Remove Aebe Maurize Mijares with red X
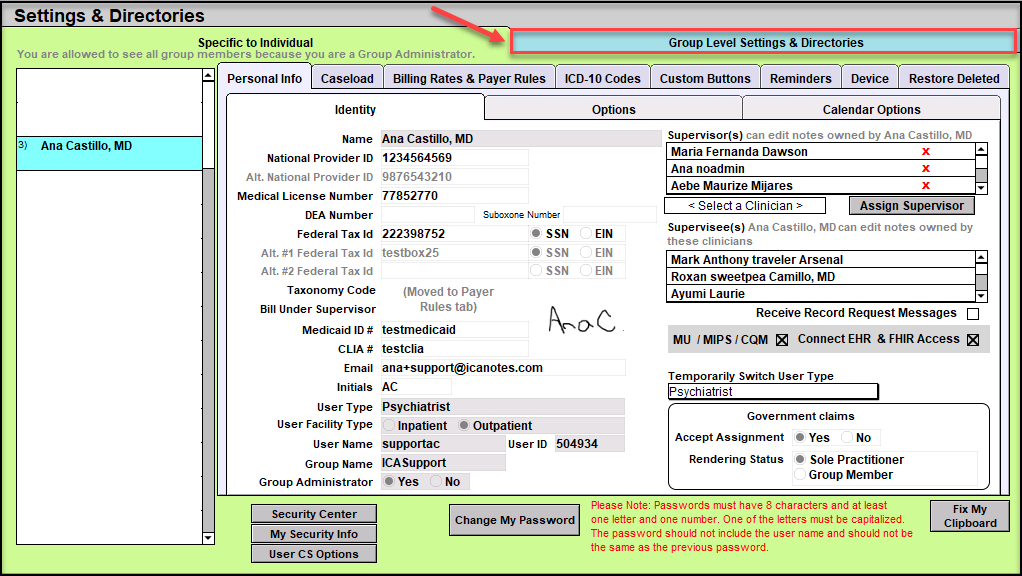 pyautogui.click(x=926, y=186)
